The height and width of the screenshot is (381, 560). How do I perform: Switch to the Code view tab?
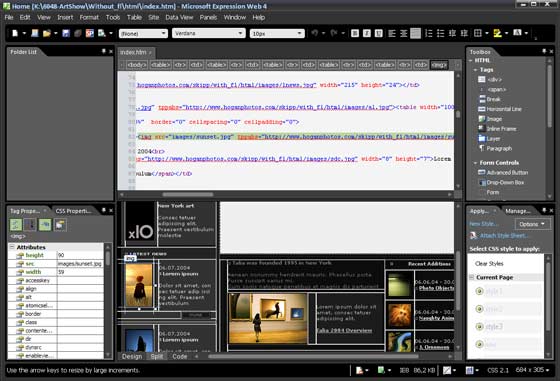[180, 356]
